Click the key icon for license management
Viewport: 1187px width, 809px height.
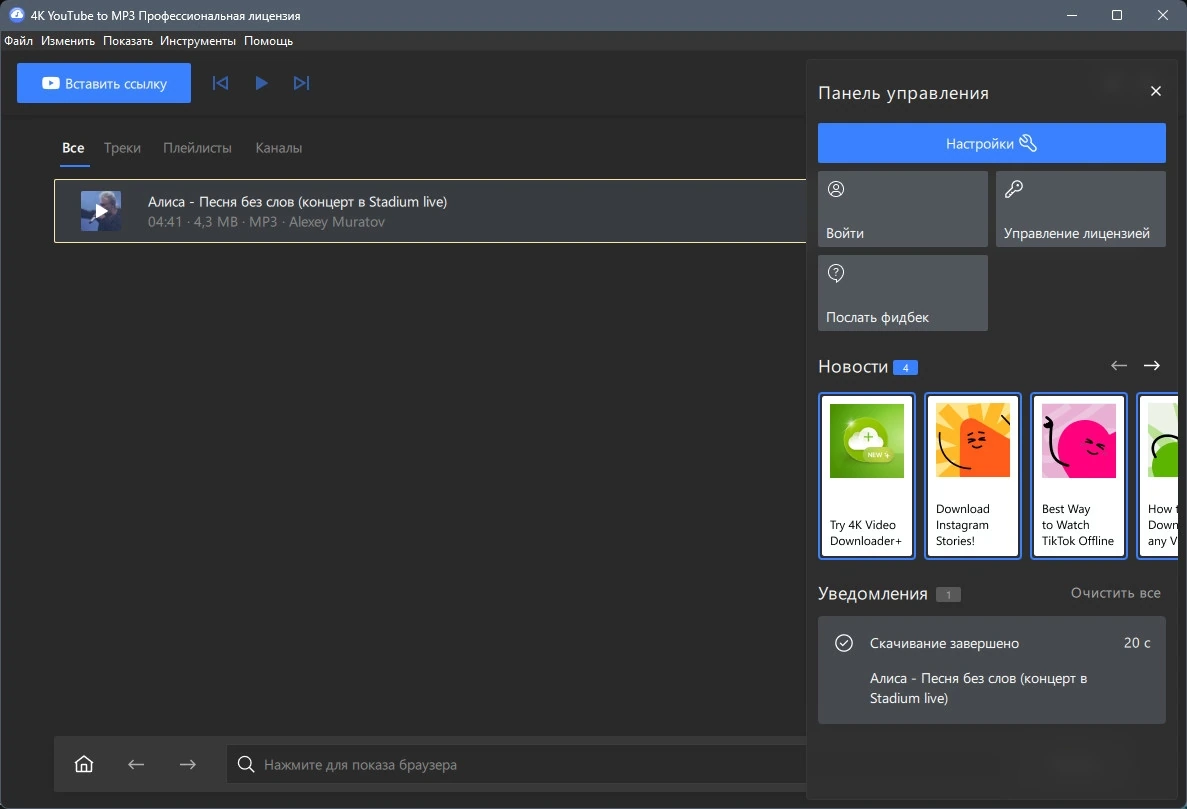tap(1014, 189)
